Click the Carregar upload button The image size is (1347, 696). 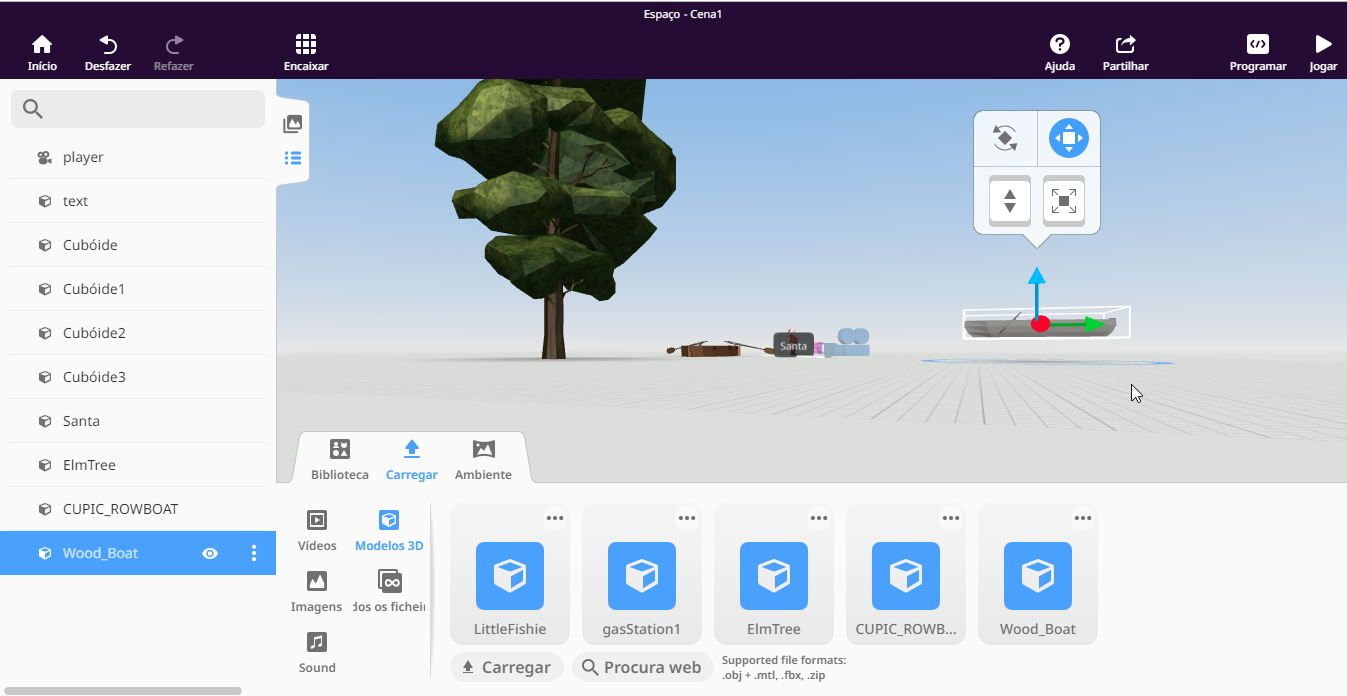tap(507, 667)
